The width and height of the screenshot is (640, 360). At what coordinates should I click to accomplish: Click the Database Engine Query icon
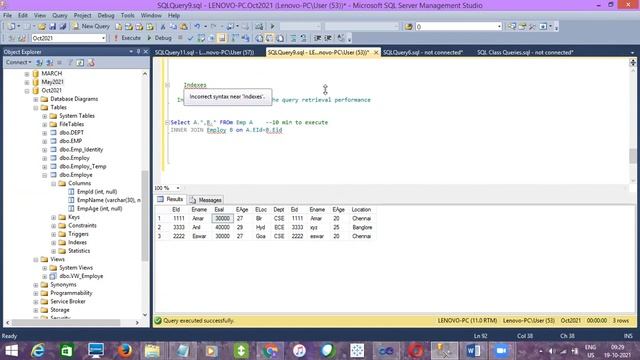pyautogui.click(x=118, y=27)
